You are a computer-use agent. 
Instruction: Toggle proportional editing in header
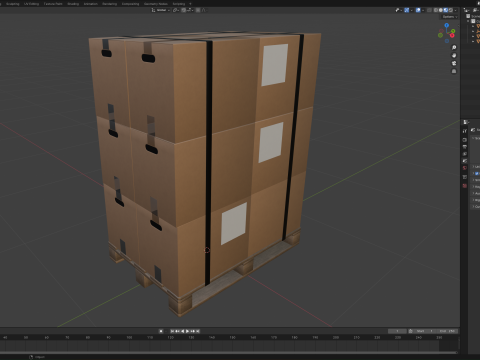click(x=198, y=10)
